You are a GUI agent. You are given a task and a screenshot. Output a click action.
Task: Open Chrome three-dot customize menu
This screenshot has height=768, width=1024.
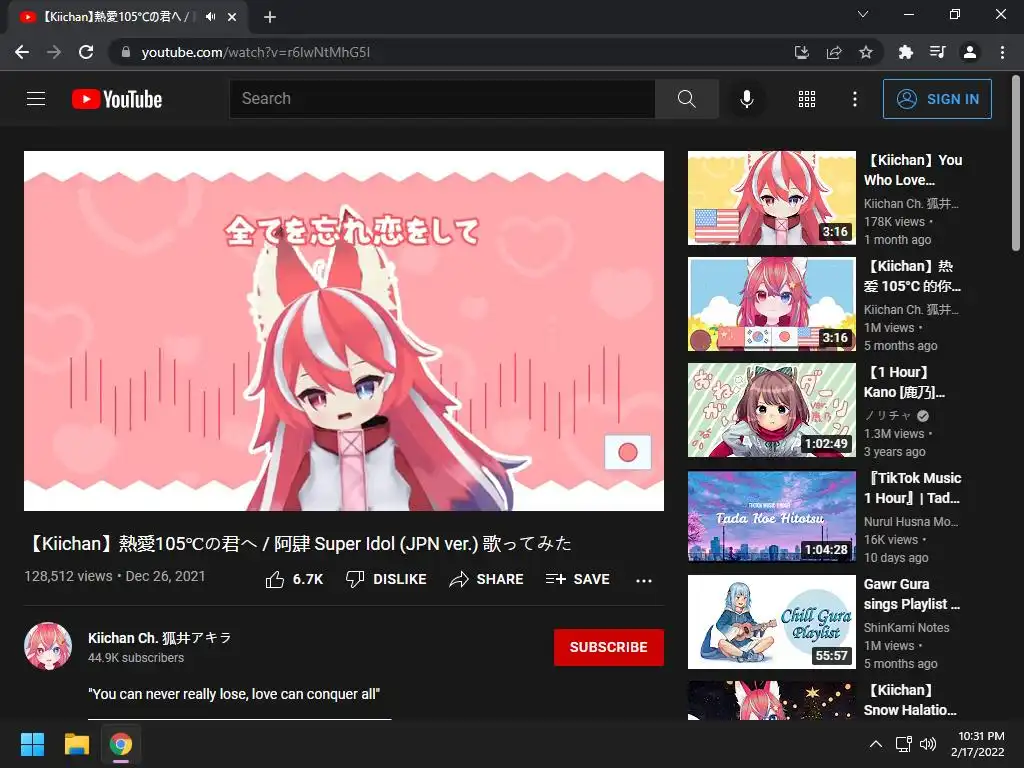coord(1002,52)
